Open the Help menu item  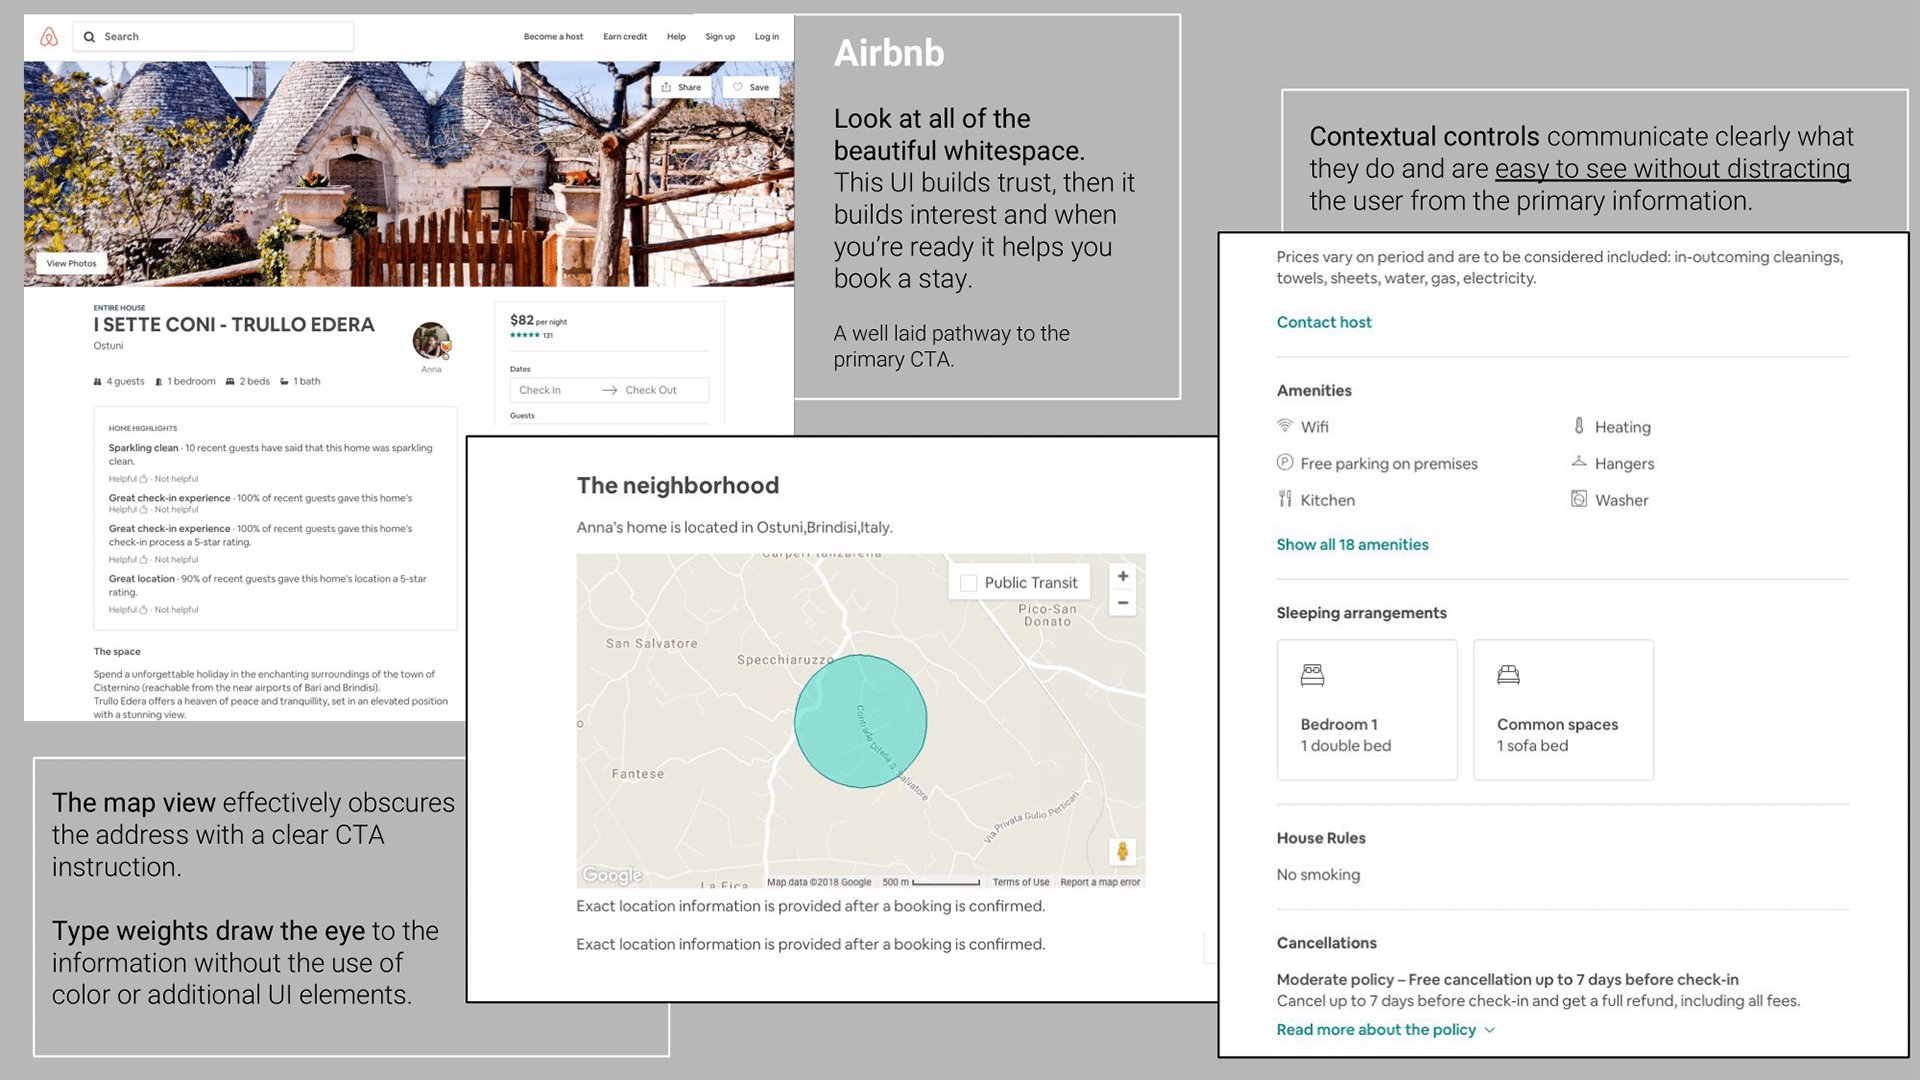click(676, 37)
